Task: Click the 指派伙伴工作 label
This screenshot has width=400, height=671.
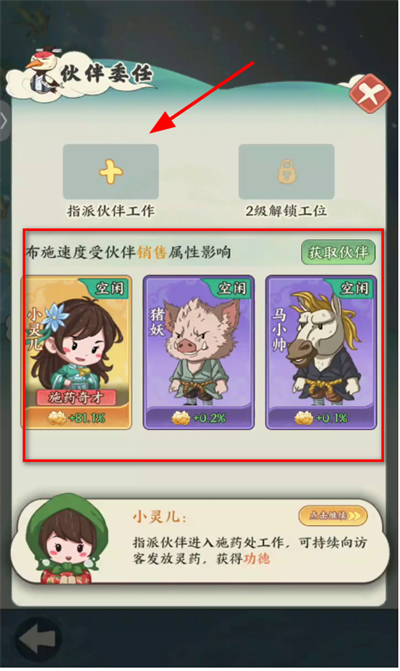Action: 111,211
